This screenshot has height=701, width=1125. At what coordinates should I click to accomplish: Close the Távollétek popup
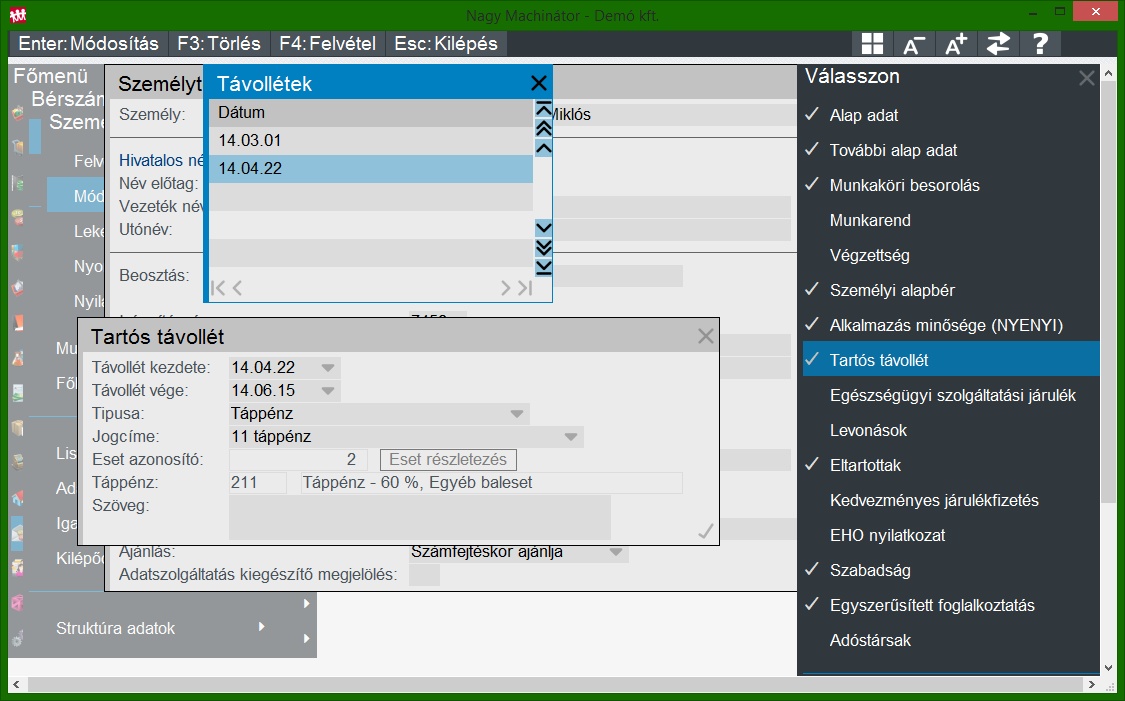(x=539, y=83)
